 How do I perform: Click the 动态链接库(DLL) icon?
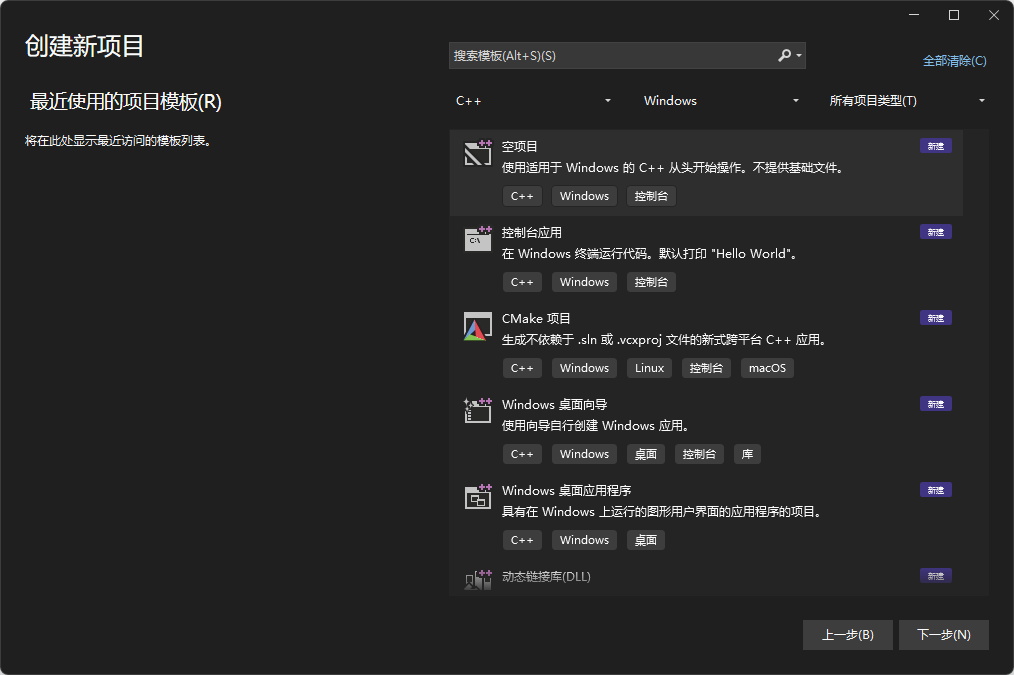(x=478, y=579)
